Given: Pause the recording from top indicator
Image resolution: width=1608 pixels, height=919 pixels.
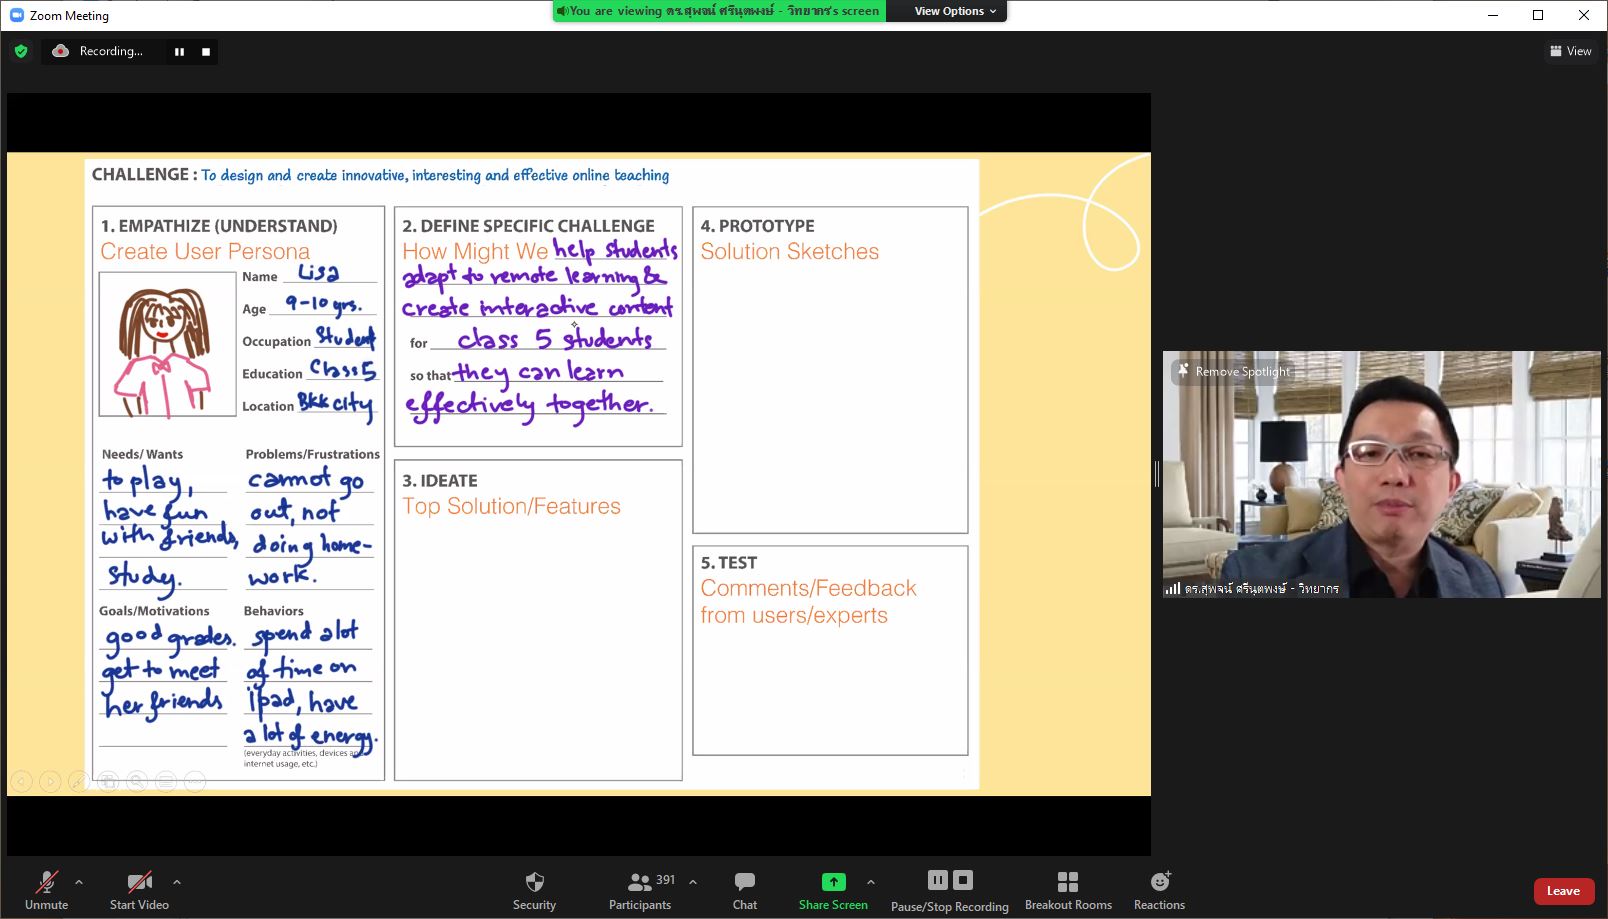Looking at the screenshot, I should [179, 52].
